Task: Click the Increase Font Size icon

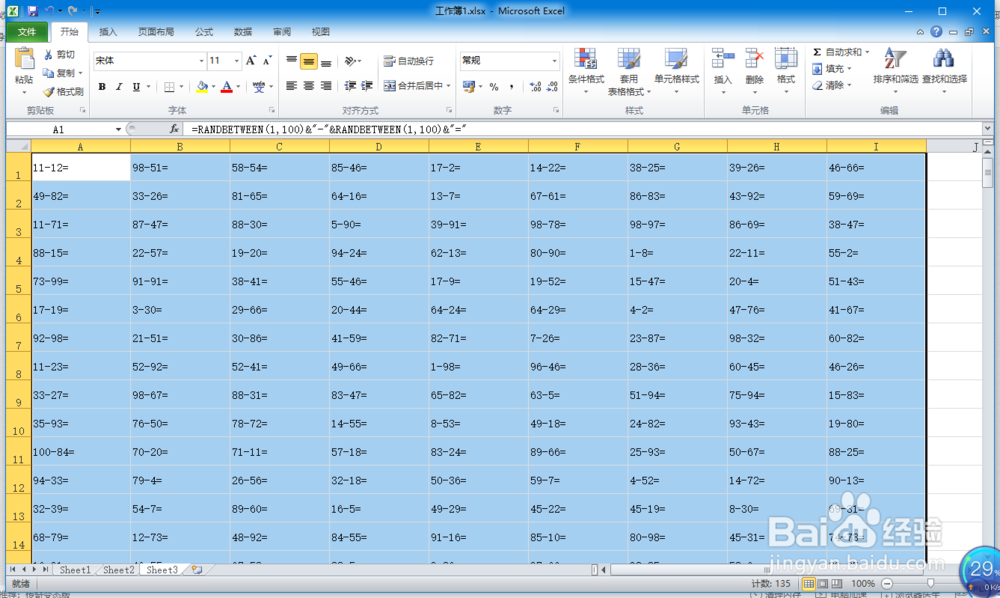Action: click(x=251, y=61)
